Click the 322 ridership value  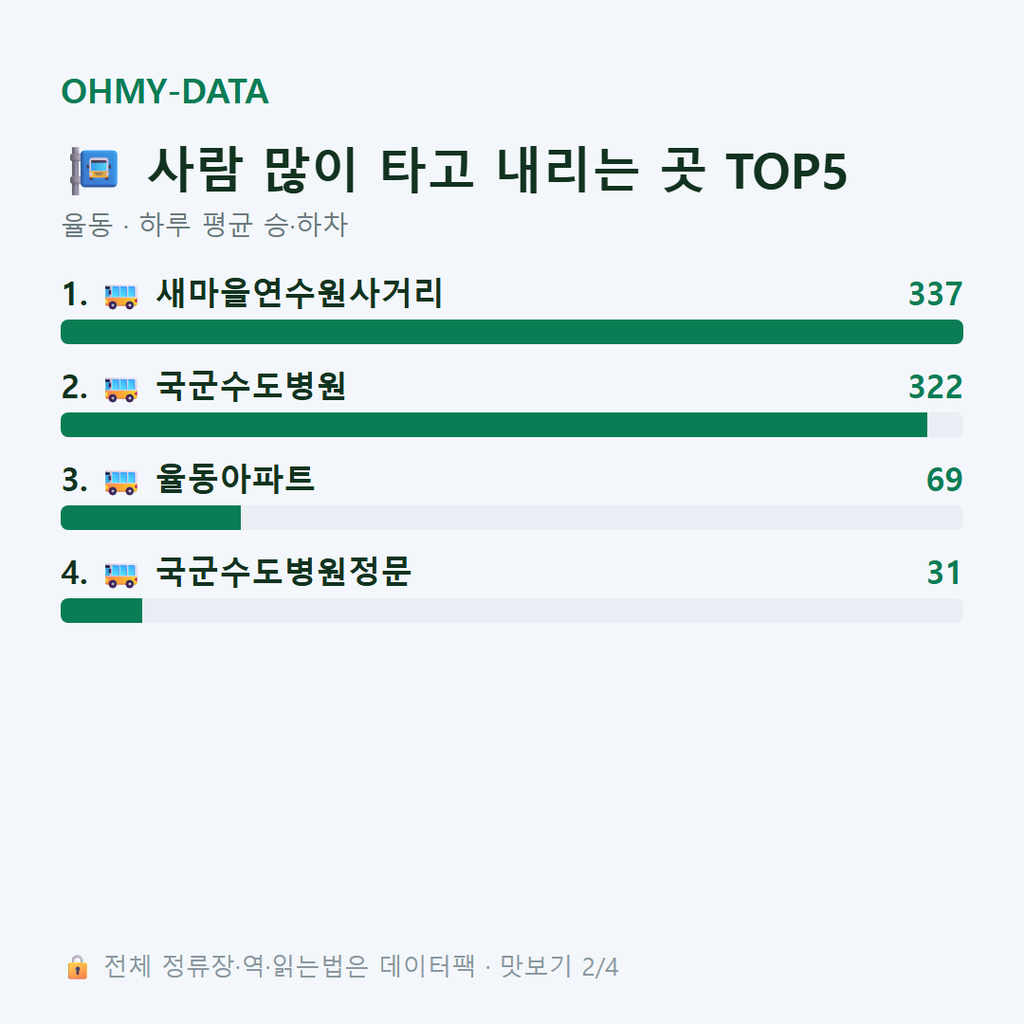935,387
